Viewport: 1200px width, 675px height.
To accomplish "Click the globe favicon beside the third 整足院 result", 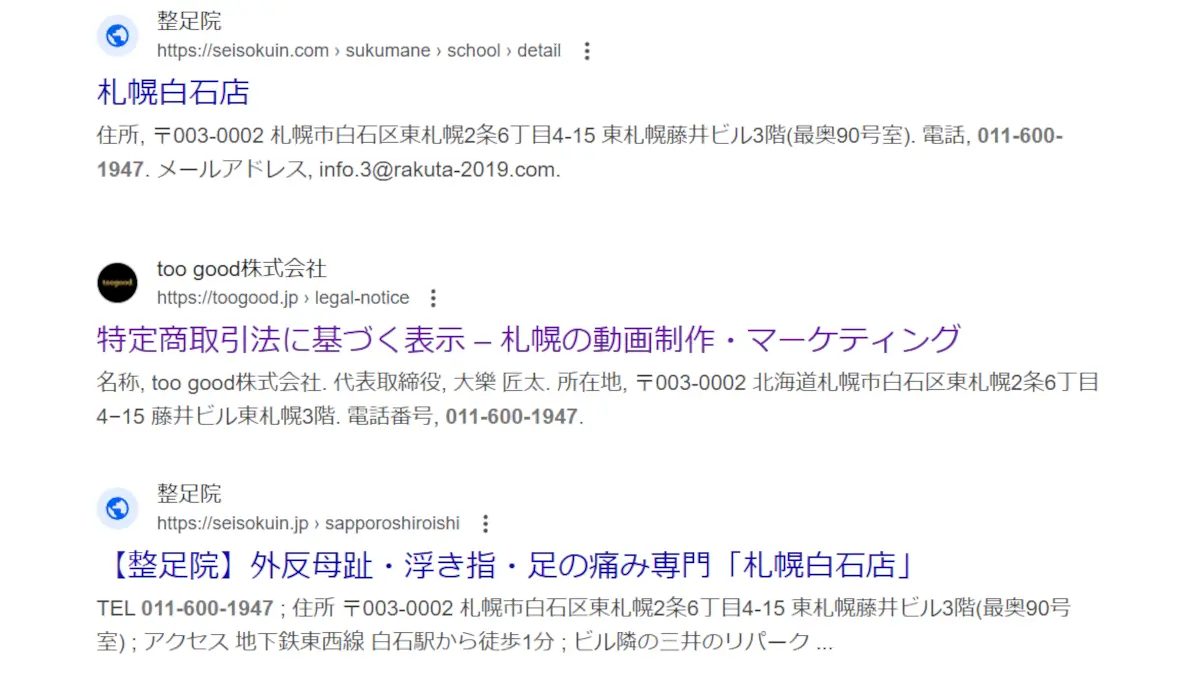I will tap(117, 509).
